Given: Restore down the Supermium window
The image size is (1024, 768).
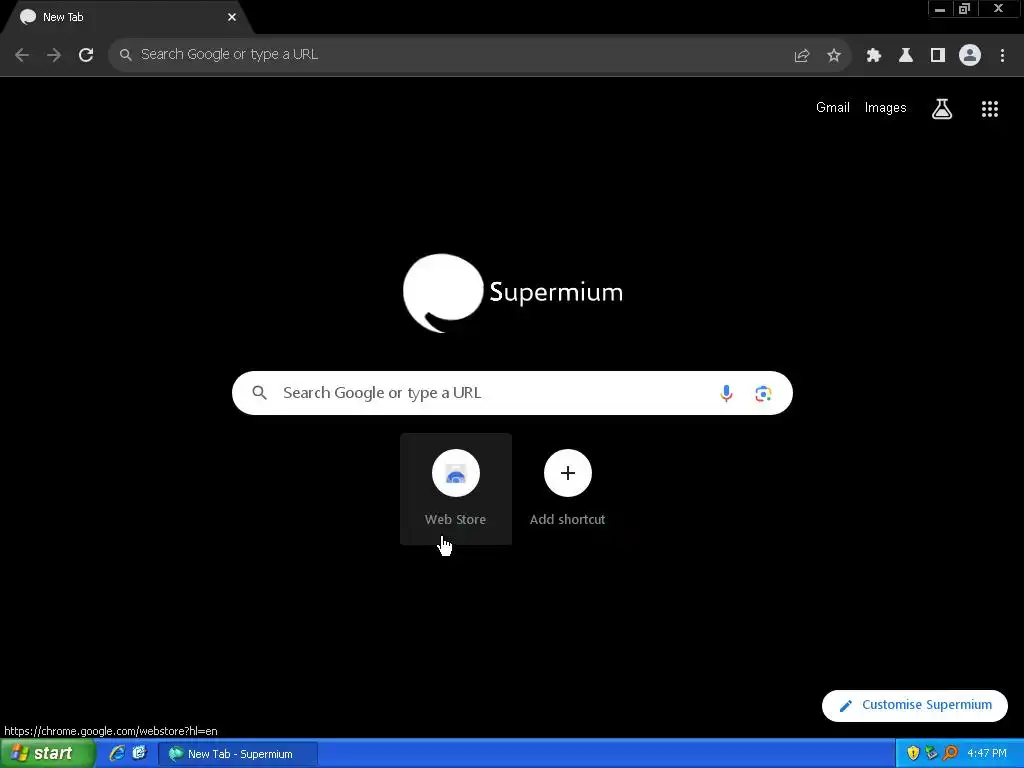Looking at the screenshot, I should [965, 9].
